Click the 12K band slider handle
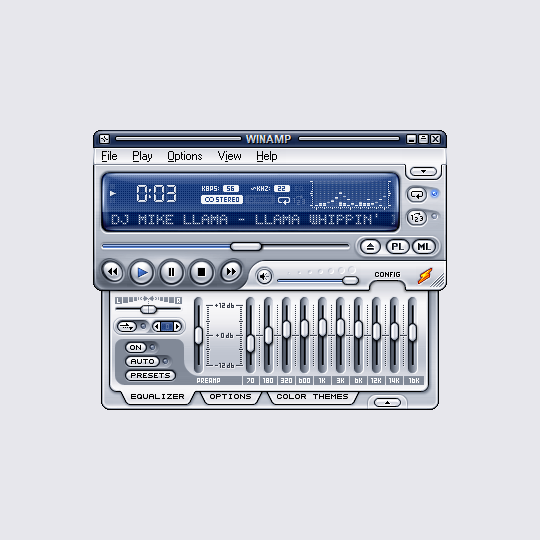Image resolution: width=540 pixels, height=540 pixels. 376,331
